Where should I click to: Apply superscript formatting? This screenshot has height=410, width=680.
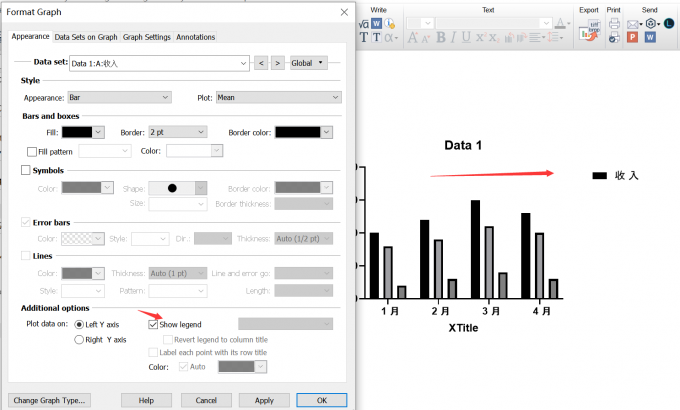pyautogui.click(x=480, y=38)
